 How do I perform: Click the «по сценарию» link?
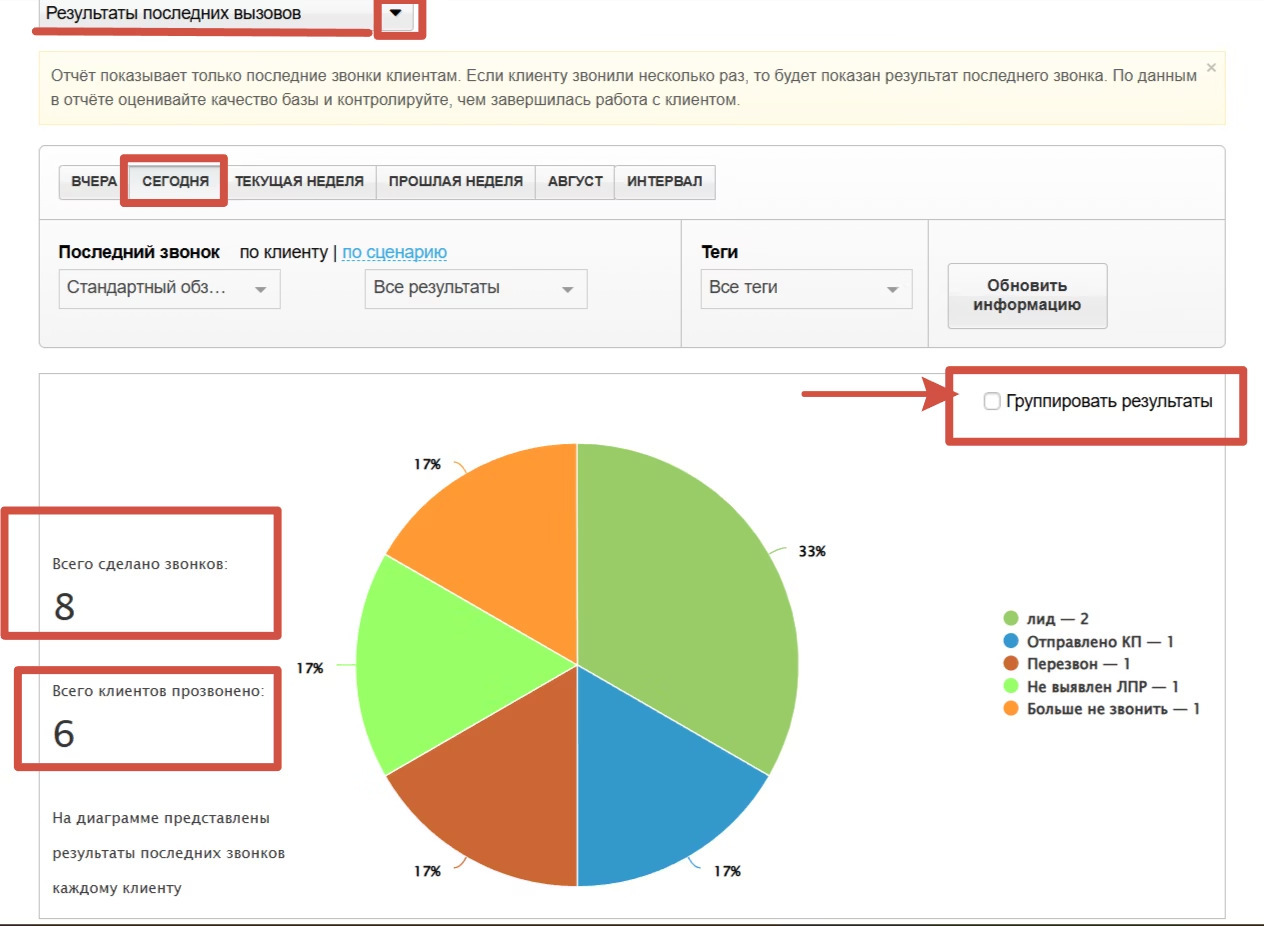click(x=394, y=253)
